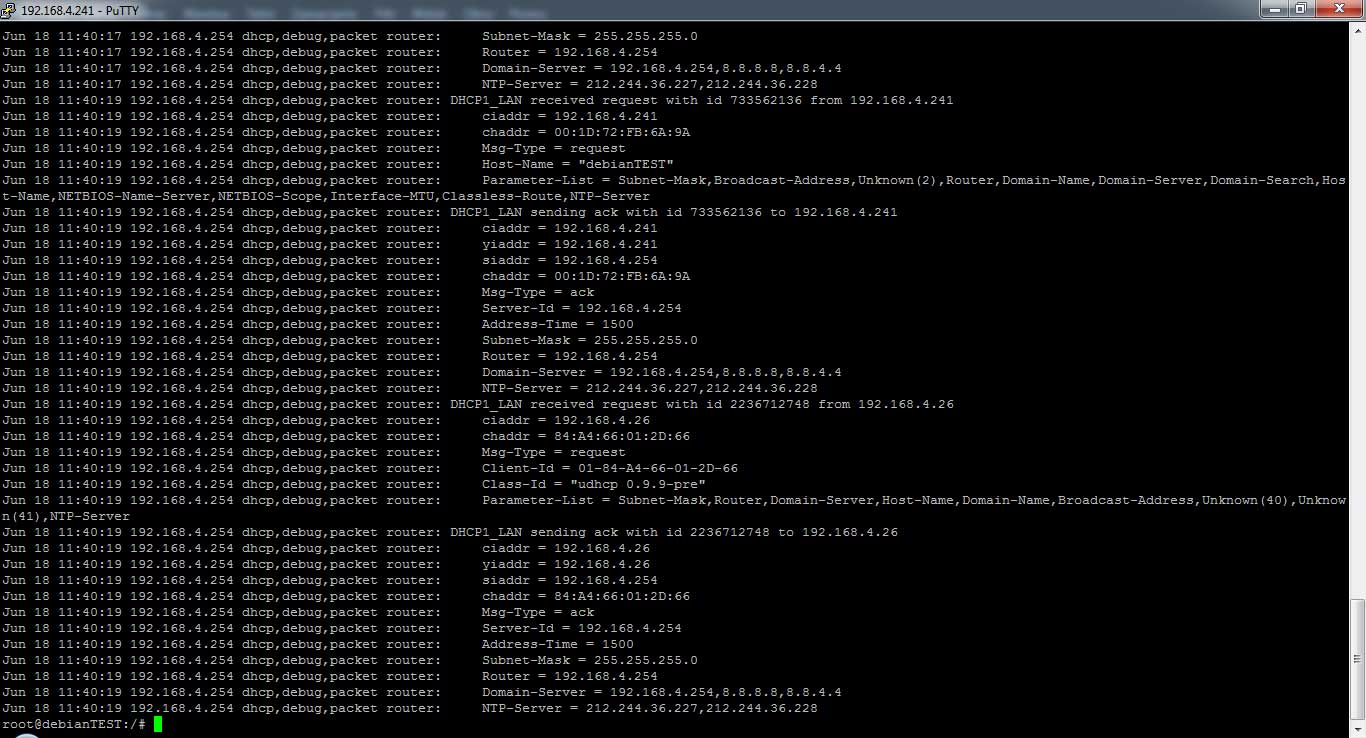Click the scrollbar up arrow

tap(1357, 32)
